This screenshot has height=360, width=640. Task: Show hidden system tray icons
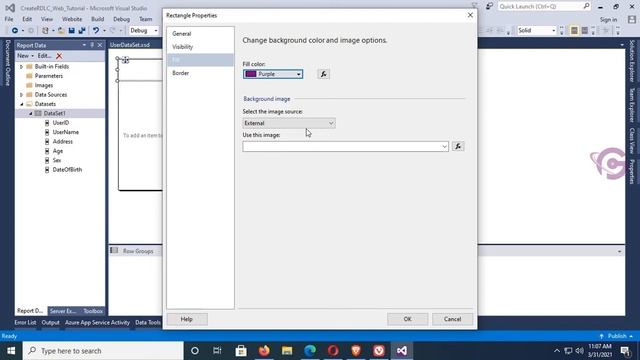557,351
